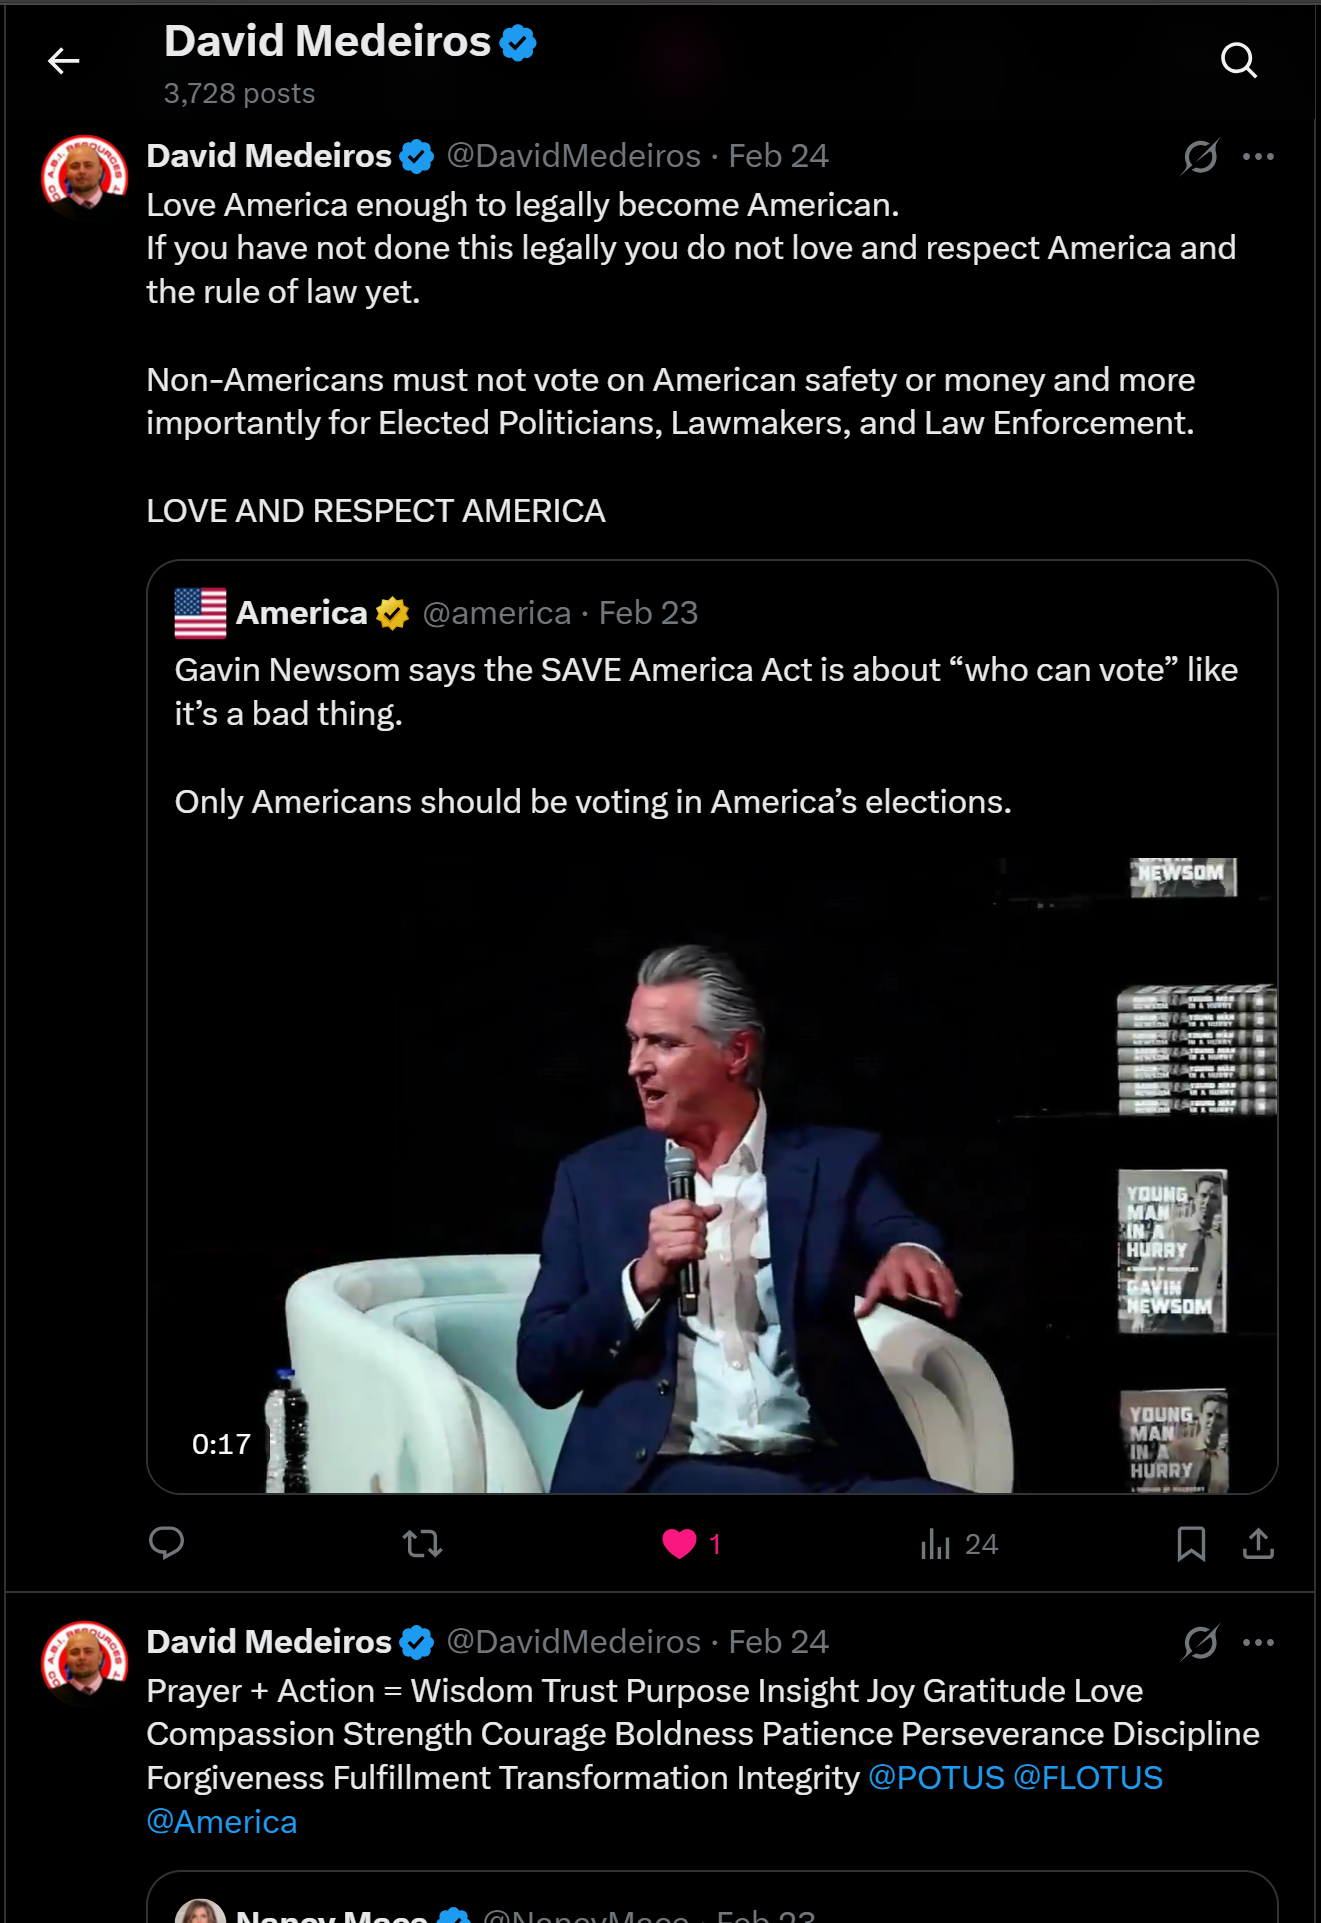Open David Medeiros avatar on first post
Viewport: 1321px width, 1923px height.
pos(84,178)
